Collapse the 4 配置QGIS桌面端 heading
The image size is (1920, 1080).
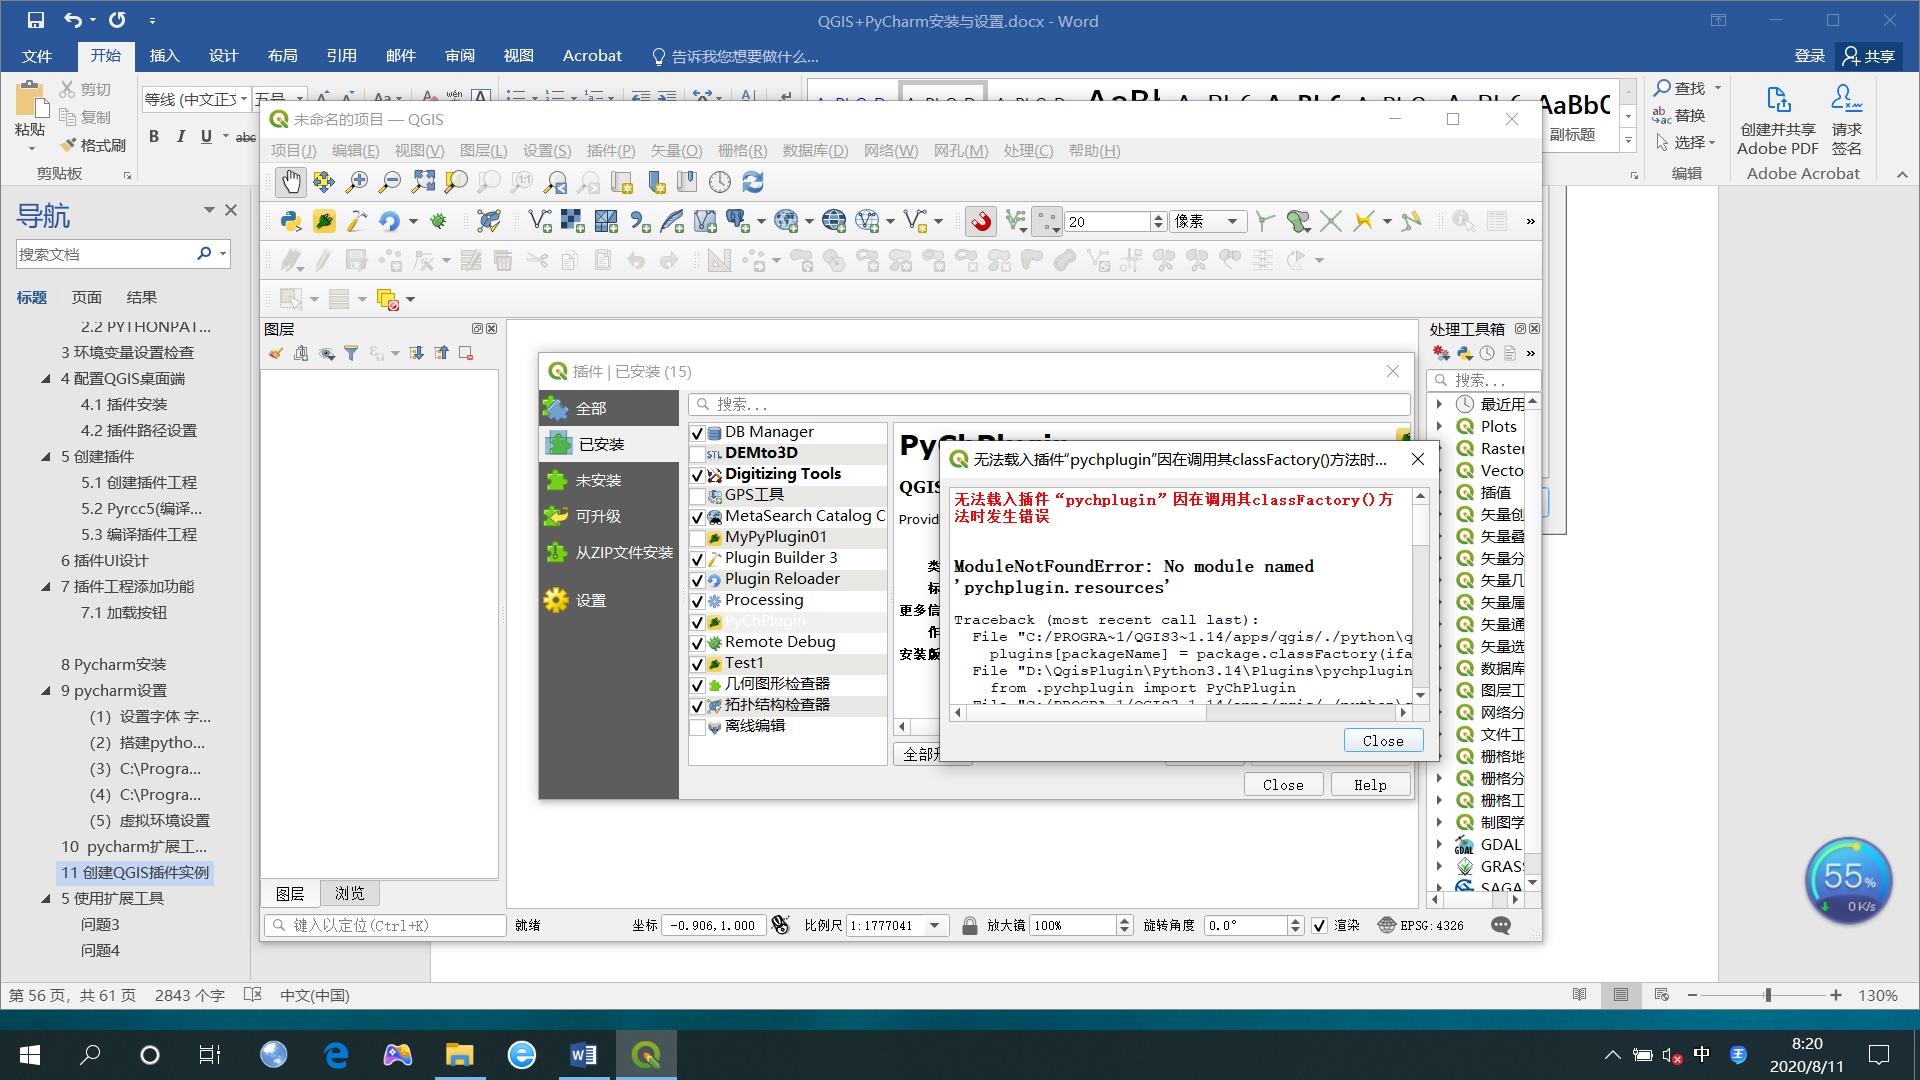[x=46, y=378]
